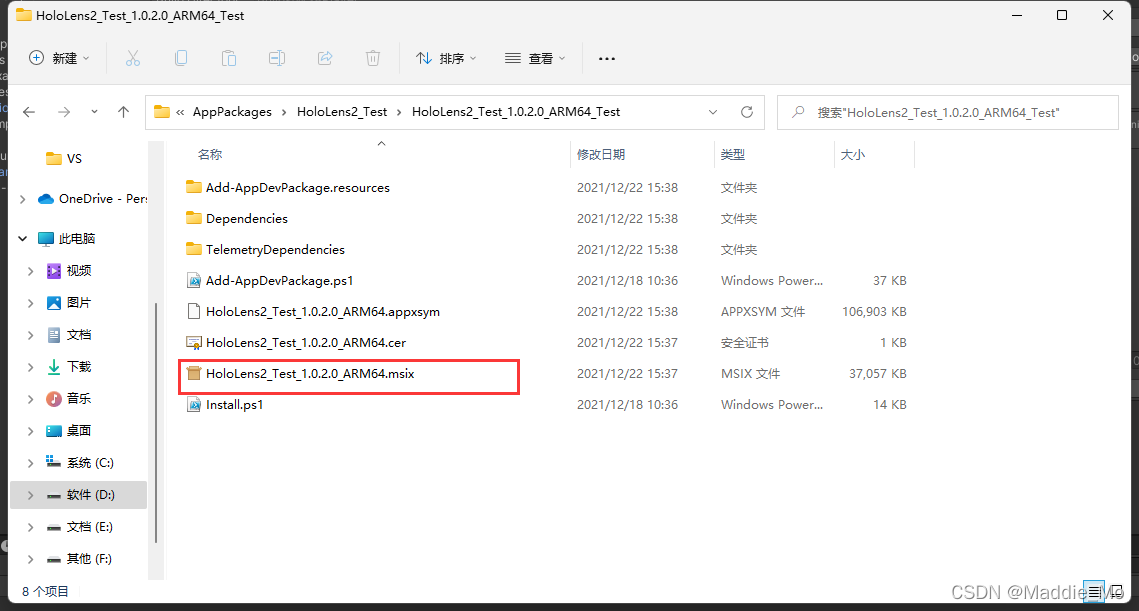Open the three-dot See more menu
Screen dimensions: 1139x611
click(607, 58)
